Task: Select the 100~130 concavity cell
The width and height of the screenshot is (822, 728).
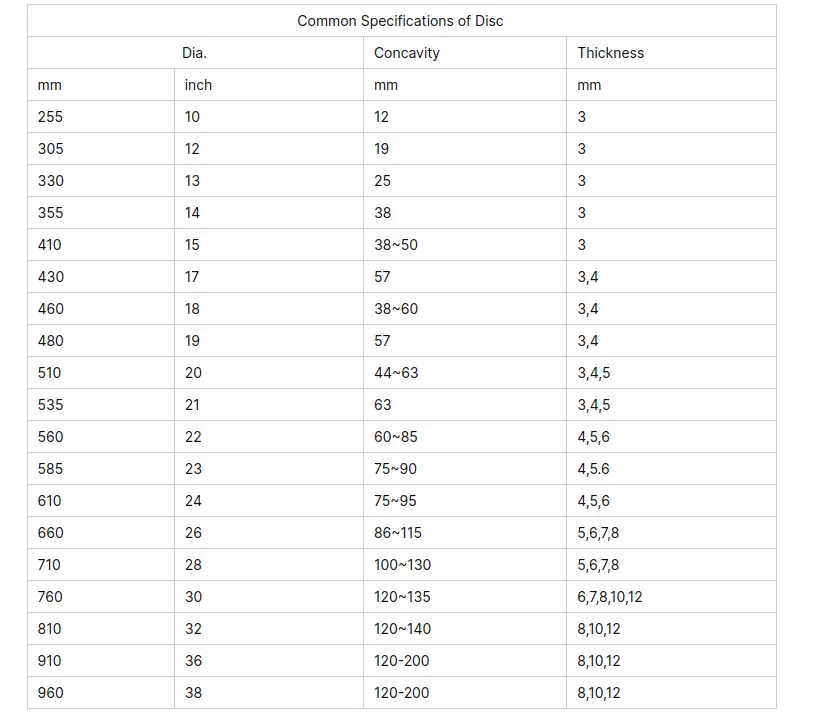Action: pos(402,565)
